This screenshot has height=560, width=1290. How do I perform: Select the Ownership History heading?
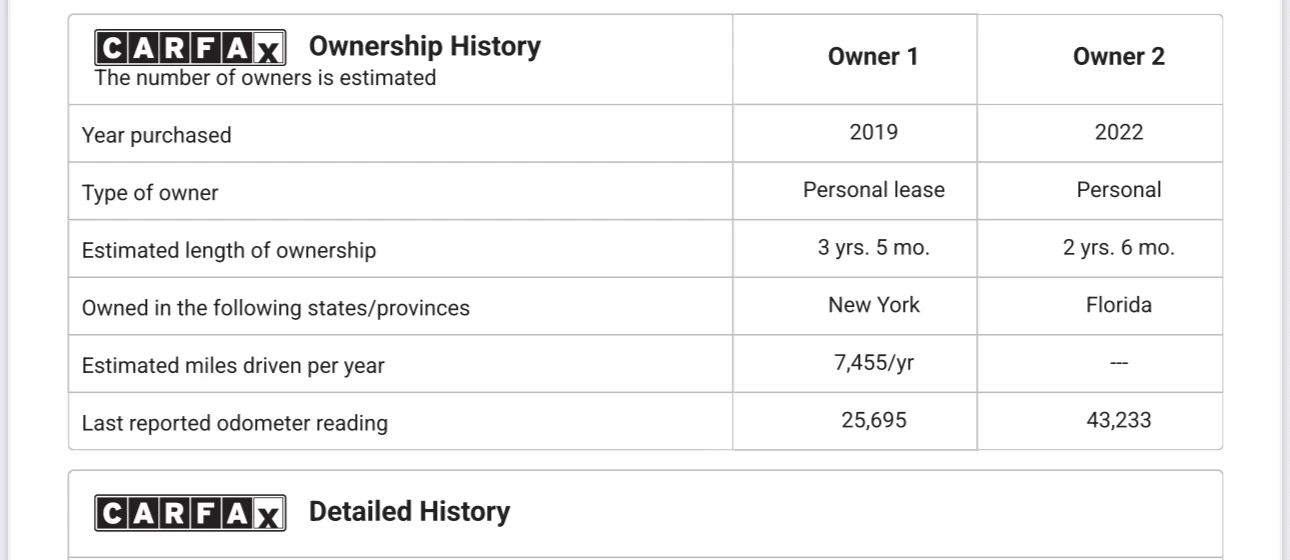tap(424, 46)
